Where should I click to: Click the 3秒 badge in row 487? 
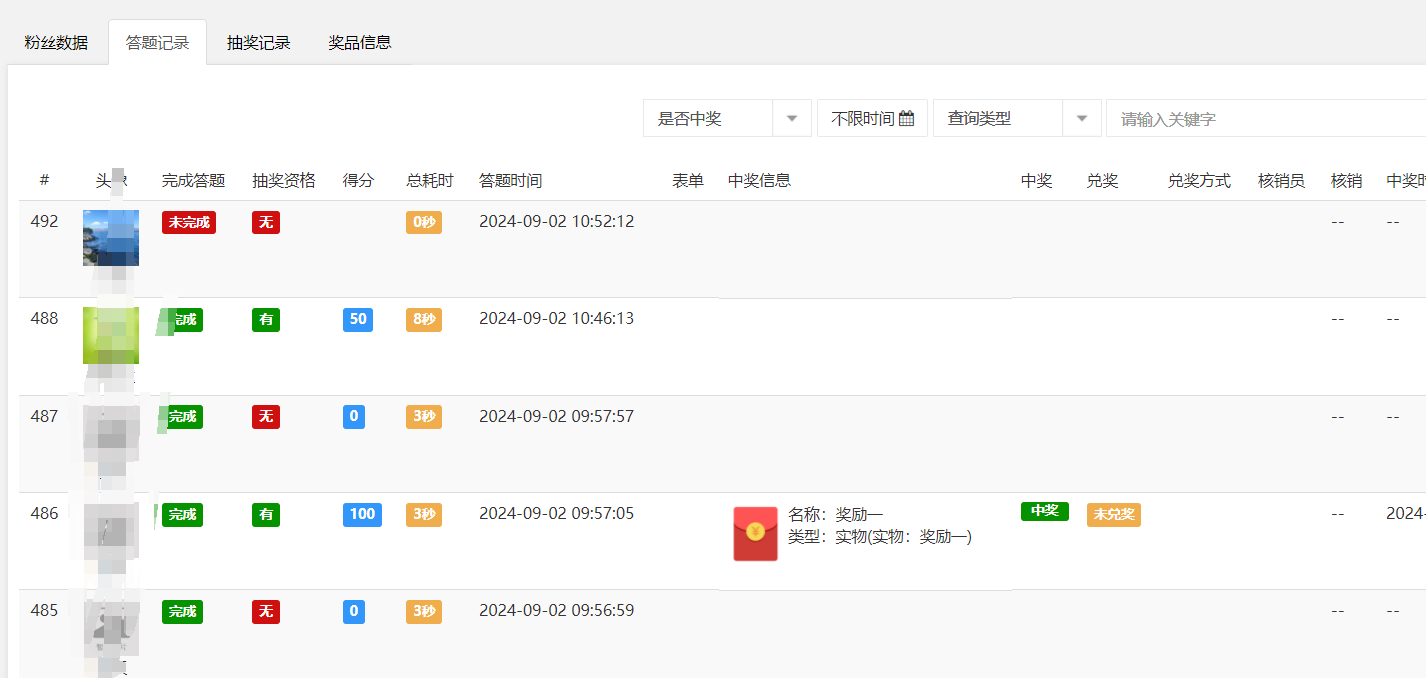(x=424, y=417)
